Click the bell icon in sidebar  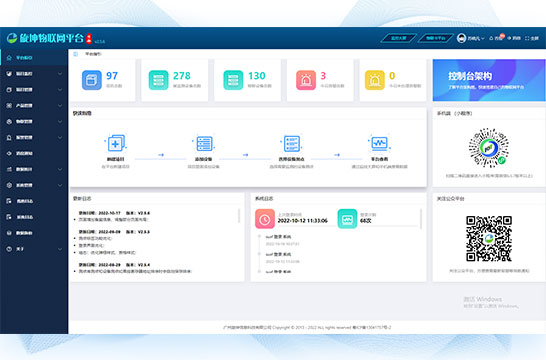[9, 138]
